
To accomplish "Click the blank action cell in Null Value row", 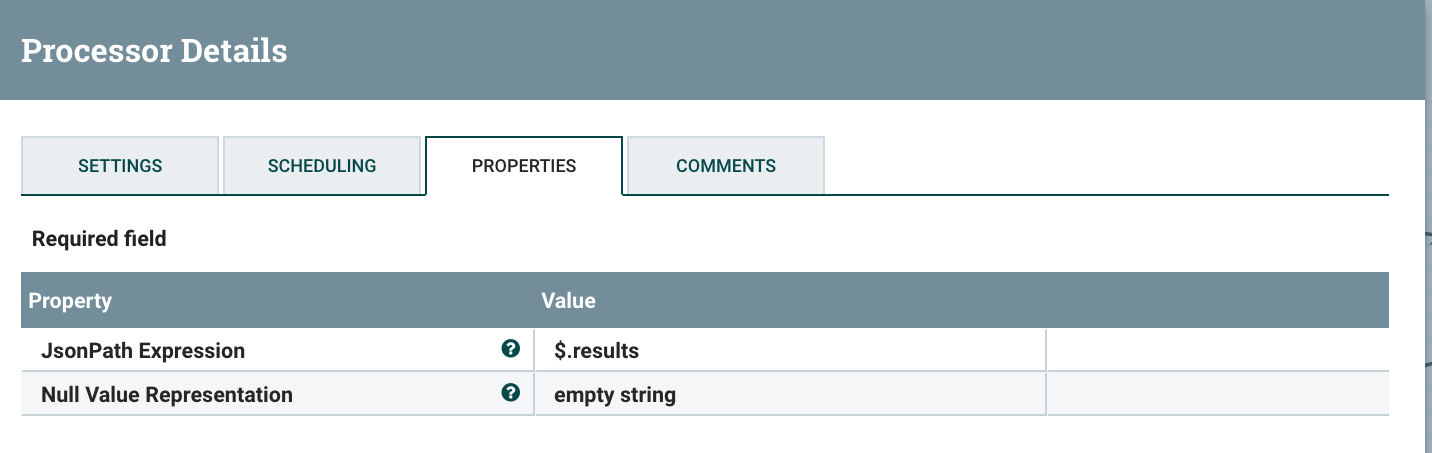I will click(1216, 395).
